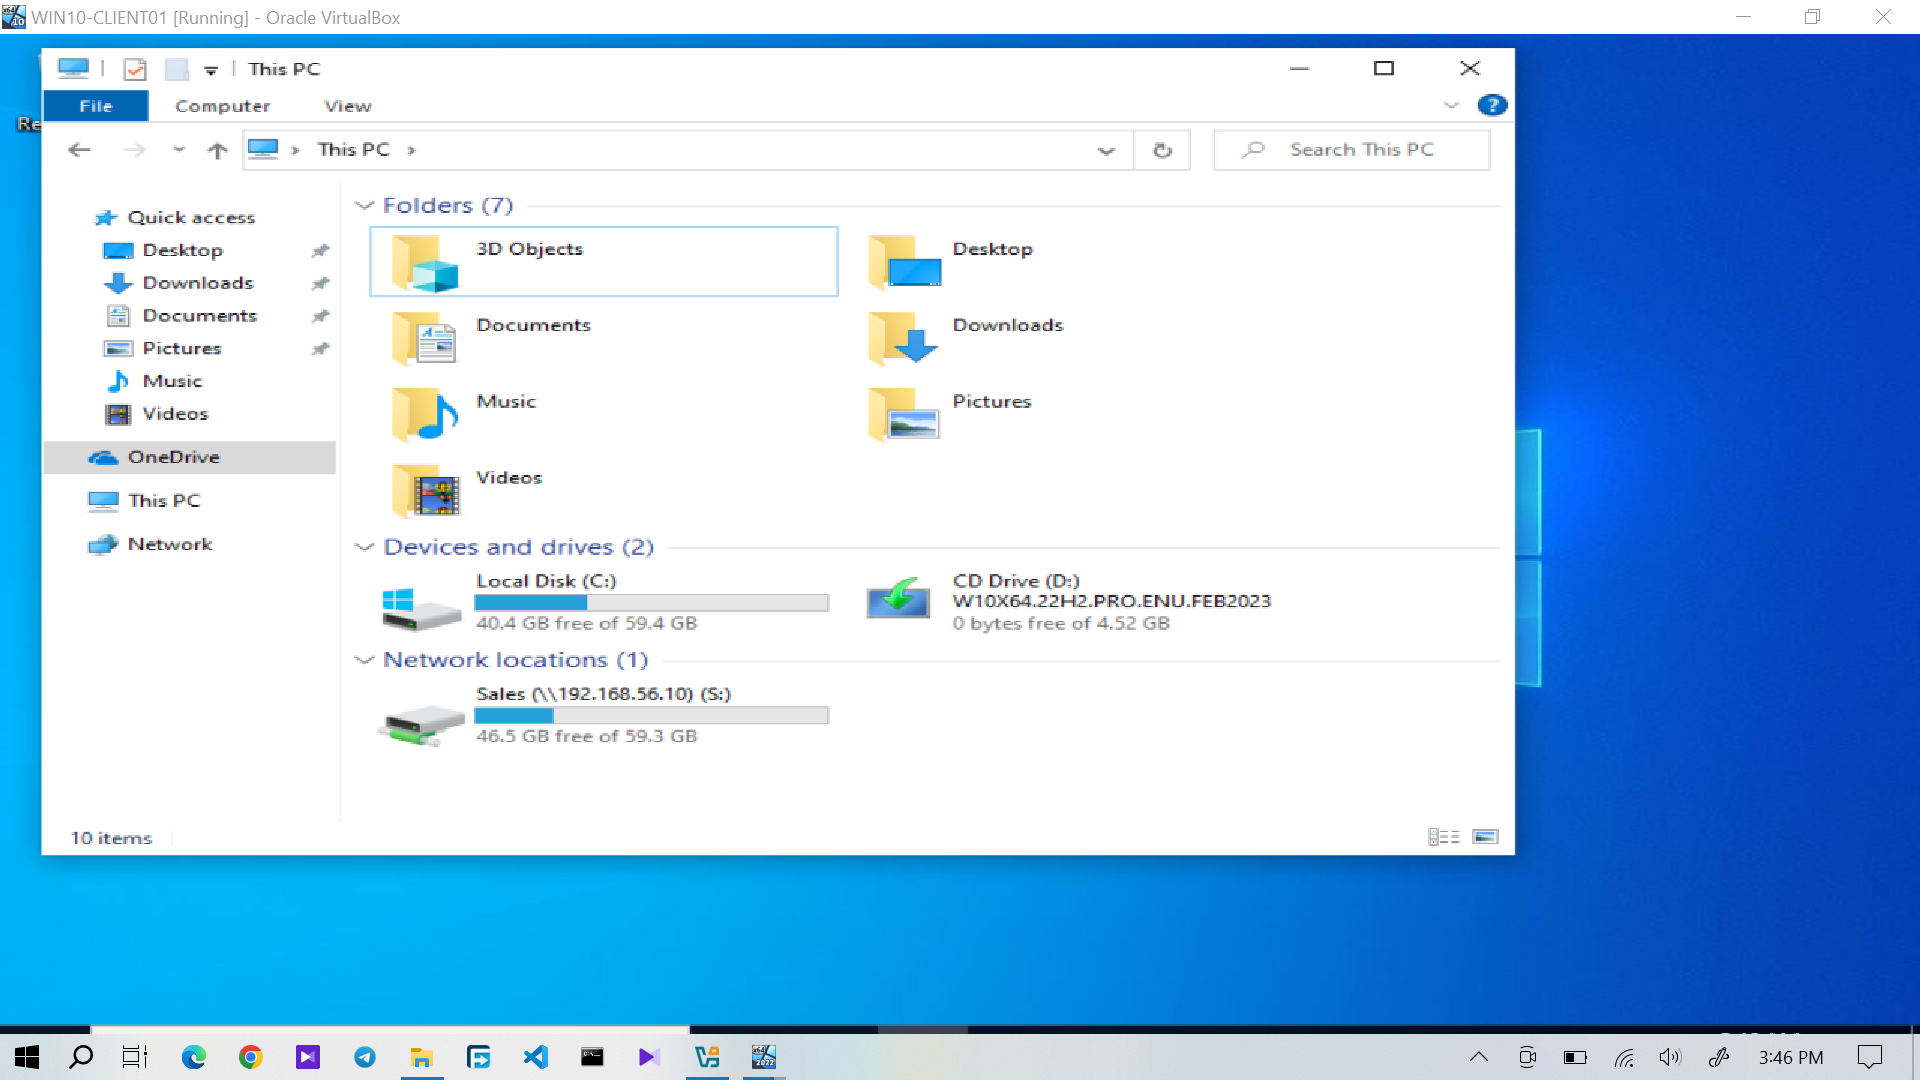Open the File ribbon tab
The width and height of the screenshot is (1920, 1080).
coord(96,105)
